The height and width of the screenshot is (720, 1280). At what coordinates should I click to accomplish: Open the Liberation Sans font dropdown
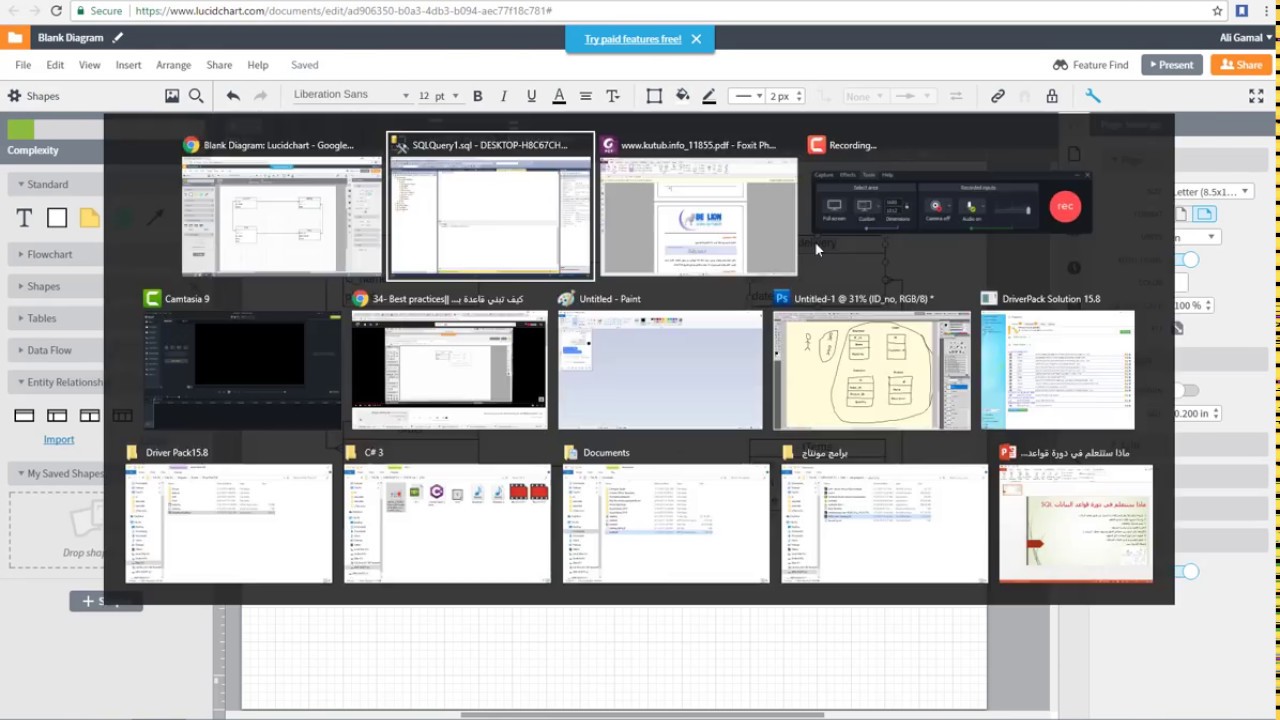pyautogui.click(x=350, y=95)
